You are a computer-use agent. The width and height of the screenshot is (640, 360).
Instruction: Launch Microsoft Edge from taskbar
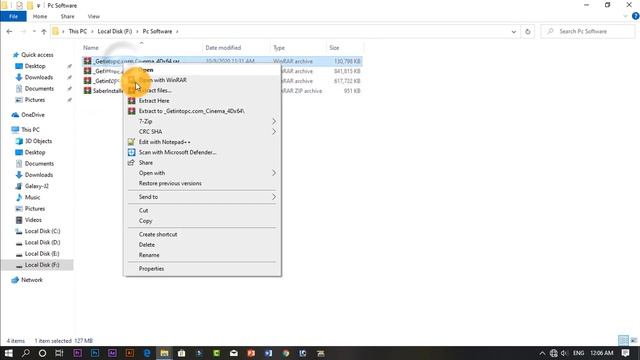coord(147,353)
